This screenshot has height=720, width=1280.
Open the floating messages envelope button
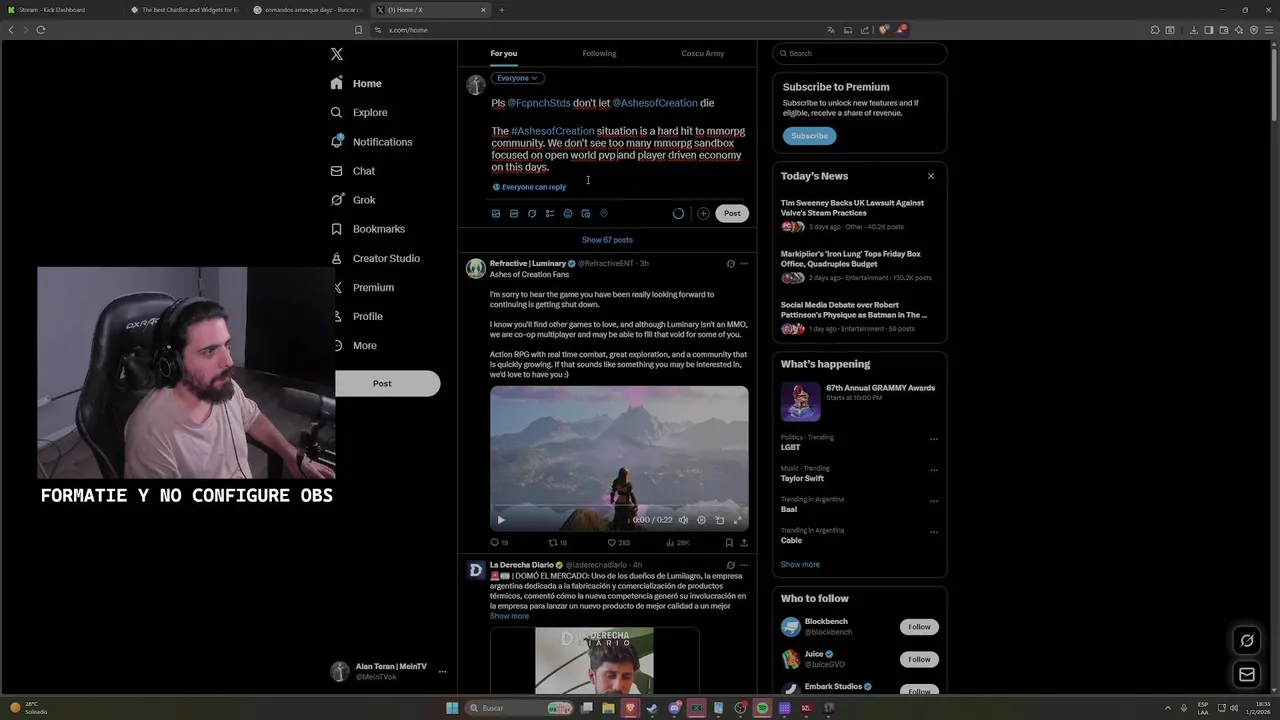tap(1247, 675)
